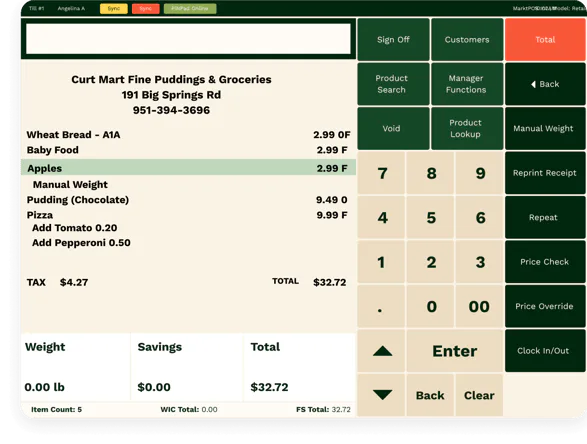The height and width of the screenshot is (444, 587).
Task: Click the WIC Total: 0.00 label
Action: (x=189, y=410)
